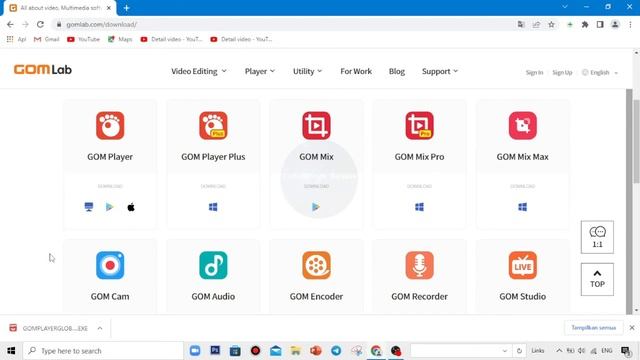This screenshot has width=640, height=360.
Task: Open the Apps bookmark shortcut
Action: point(16,39)
